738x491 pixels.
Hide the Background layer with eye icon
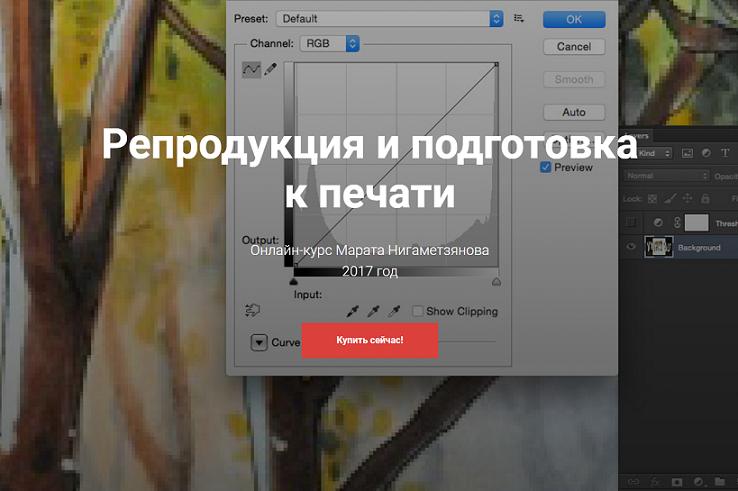(631, 247)
